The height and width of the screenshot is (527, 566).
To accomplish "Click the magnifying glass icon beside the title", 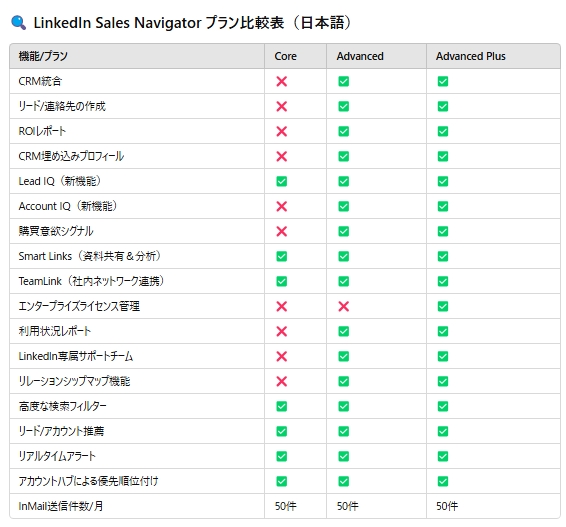I will coord(18,22).
